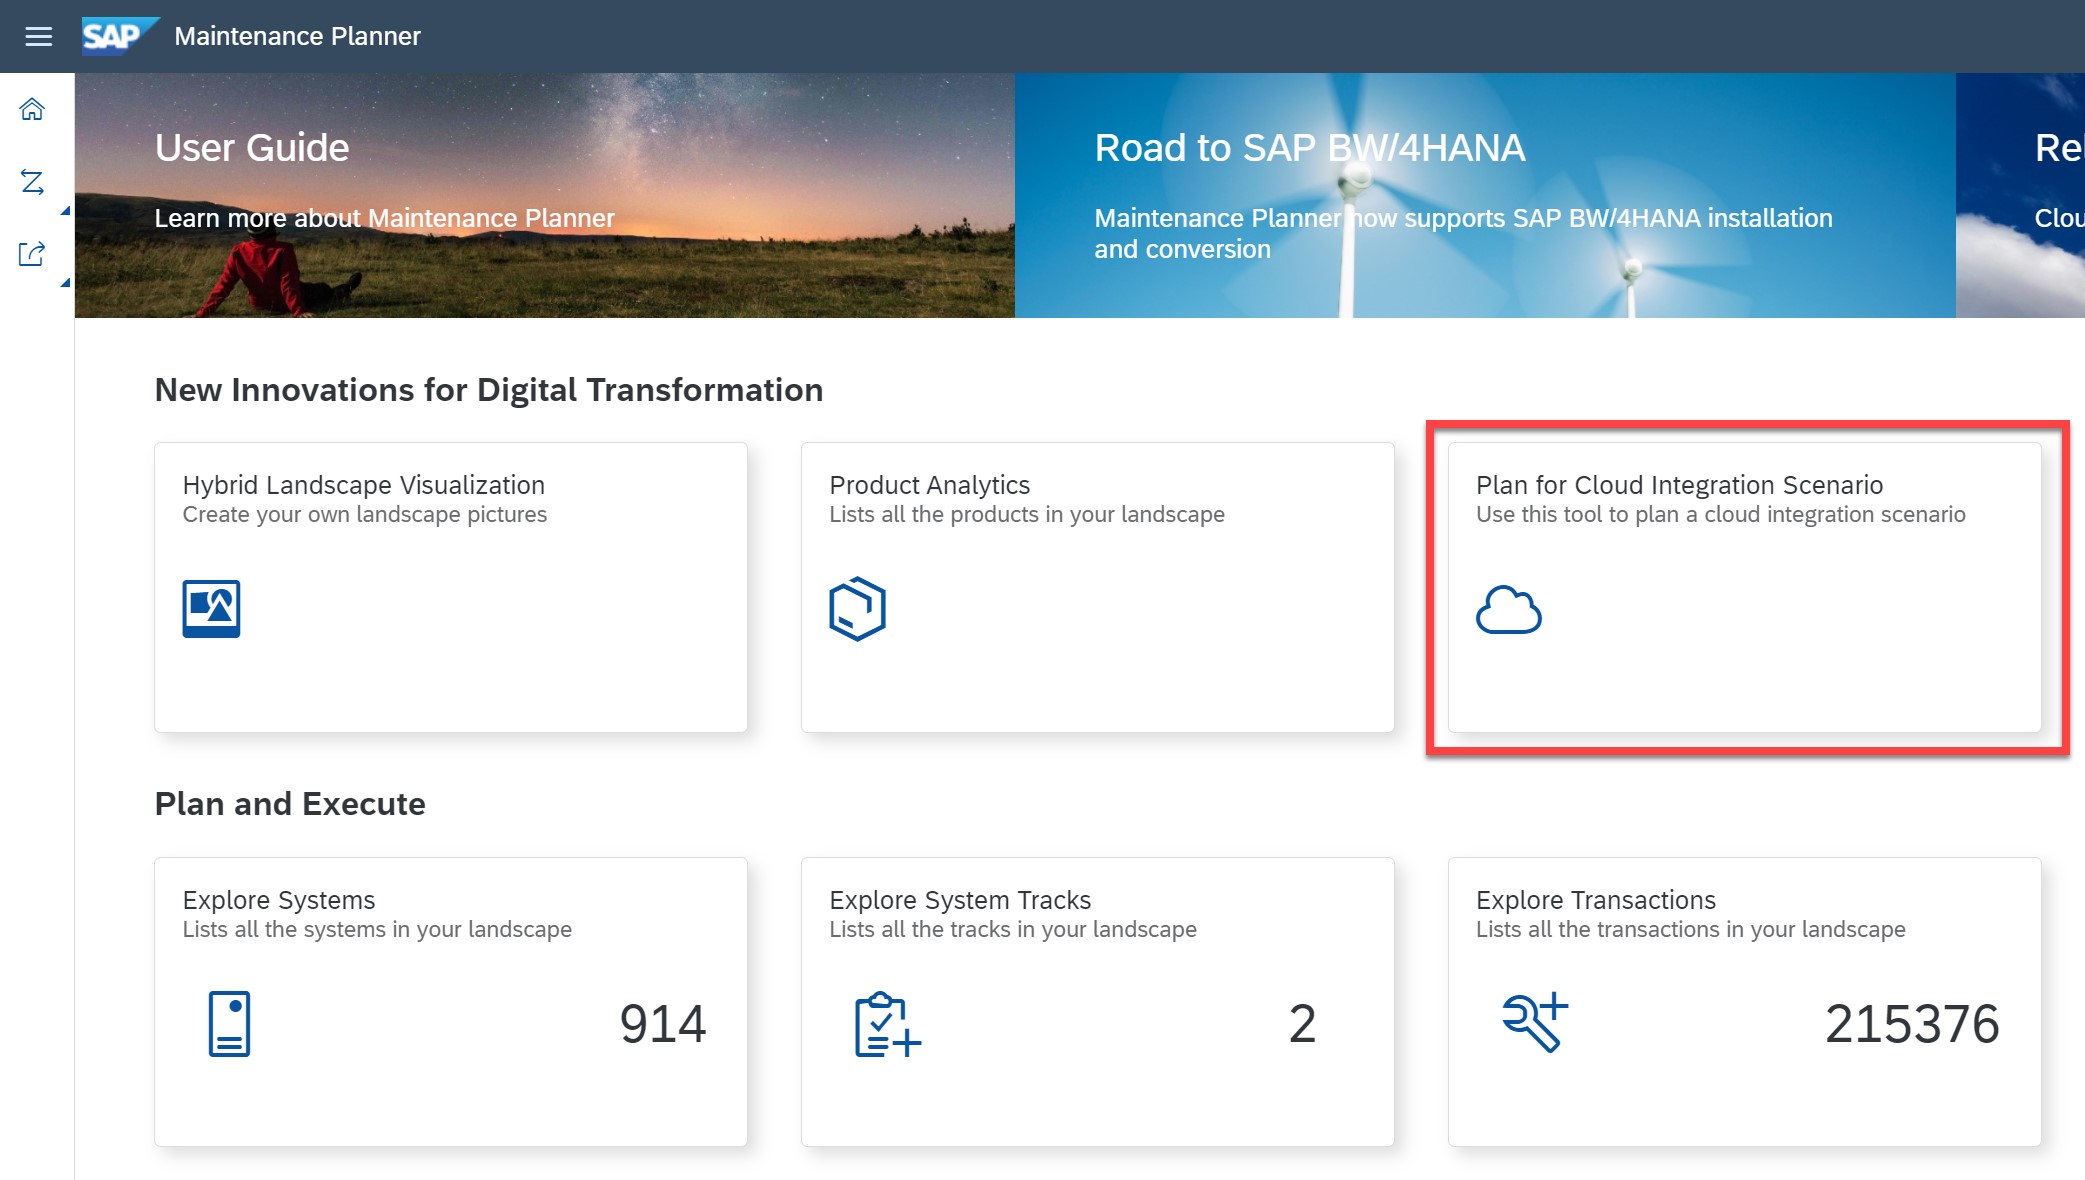Click the 215376 transactions count
Image resolution: width=2085 pixels, height=1180 pixels.
pyautogui.click(x=1911, y=1024)
